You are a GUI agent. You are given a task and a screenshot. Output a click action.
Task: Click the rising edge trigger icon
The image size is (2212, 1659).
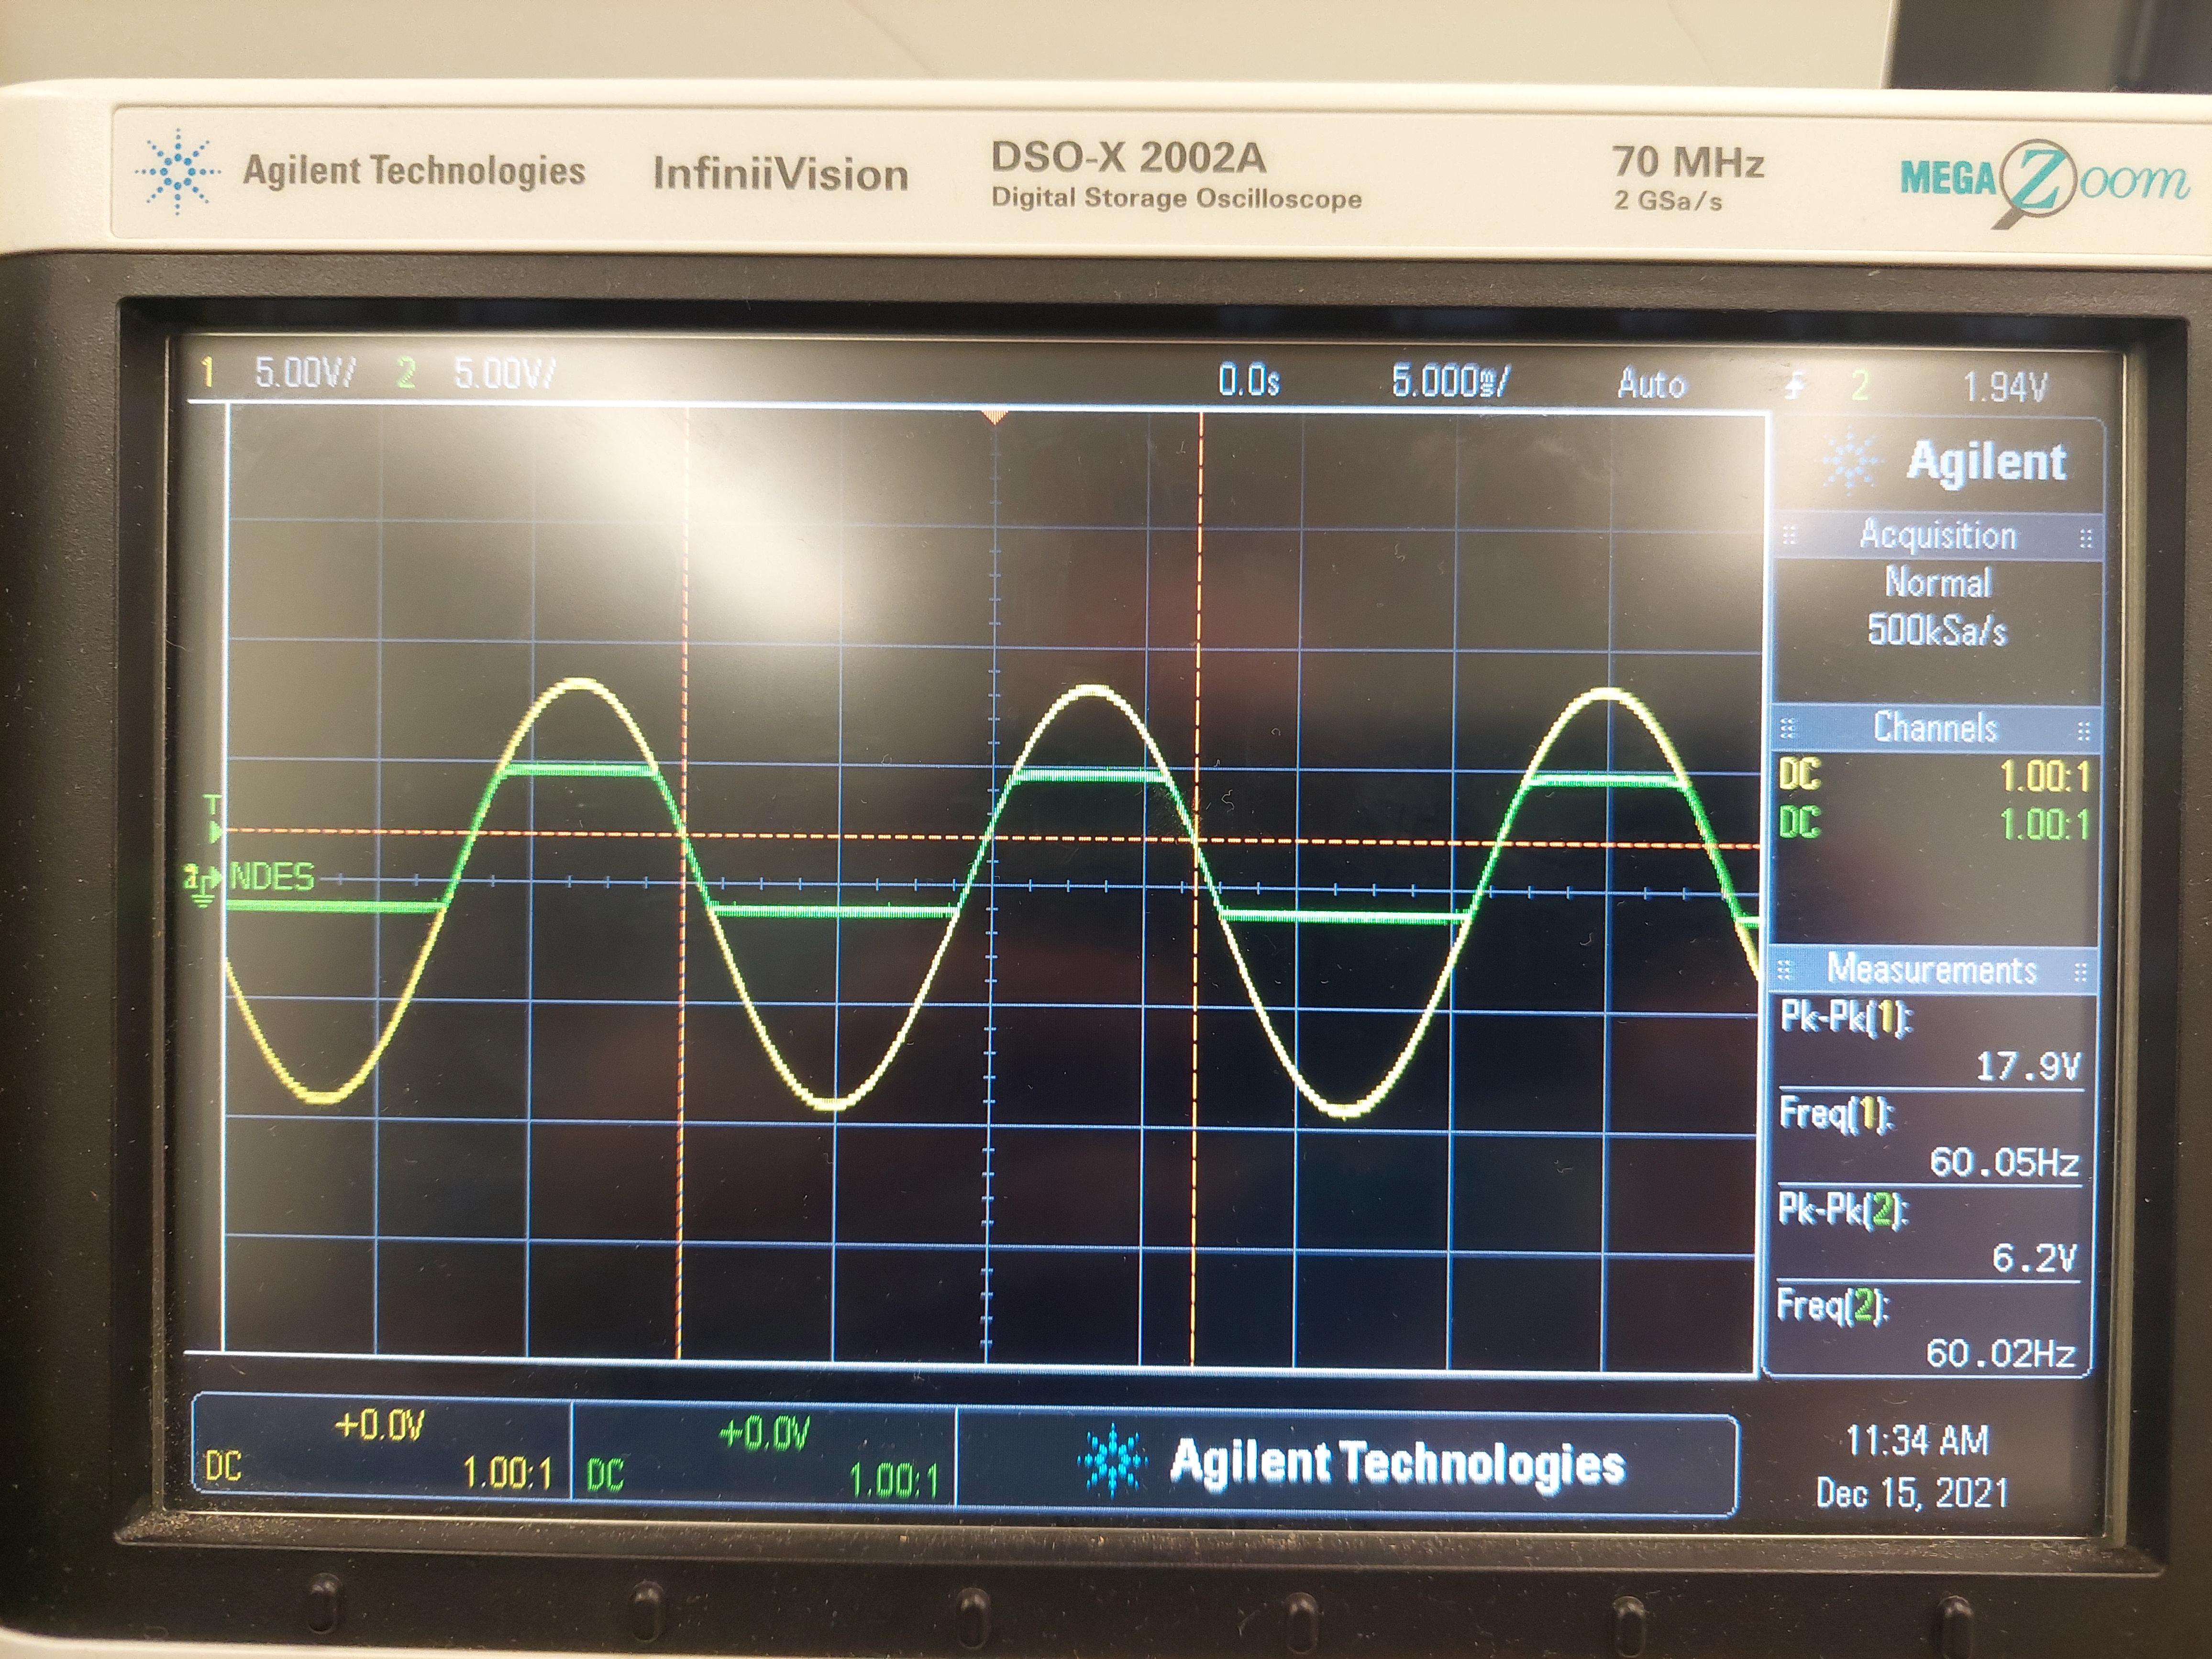coord(1795,386)
